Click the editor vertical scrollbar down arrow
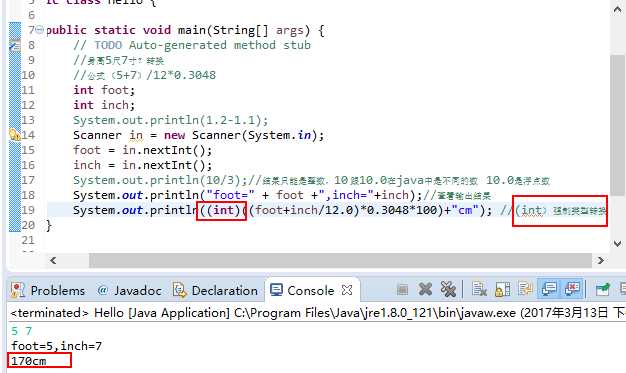626x373 pixels. [x=617, y=244]
